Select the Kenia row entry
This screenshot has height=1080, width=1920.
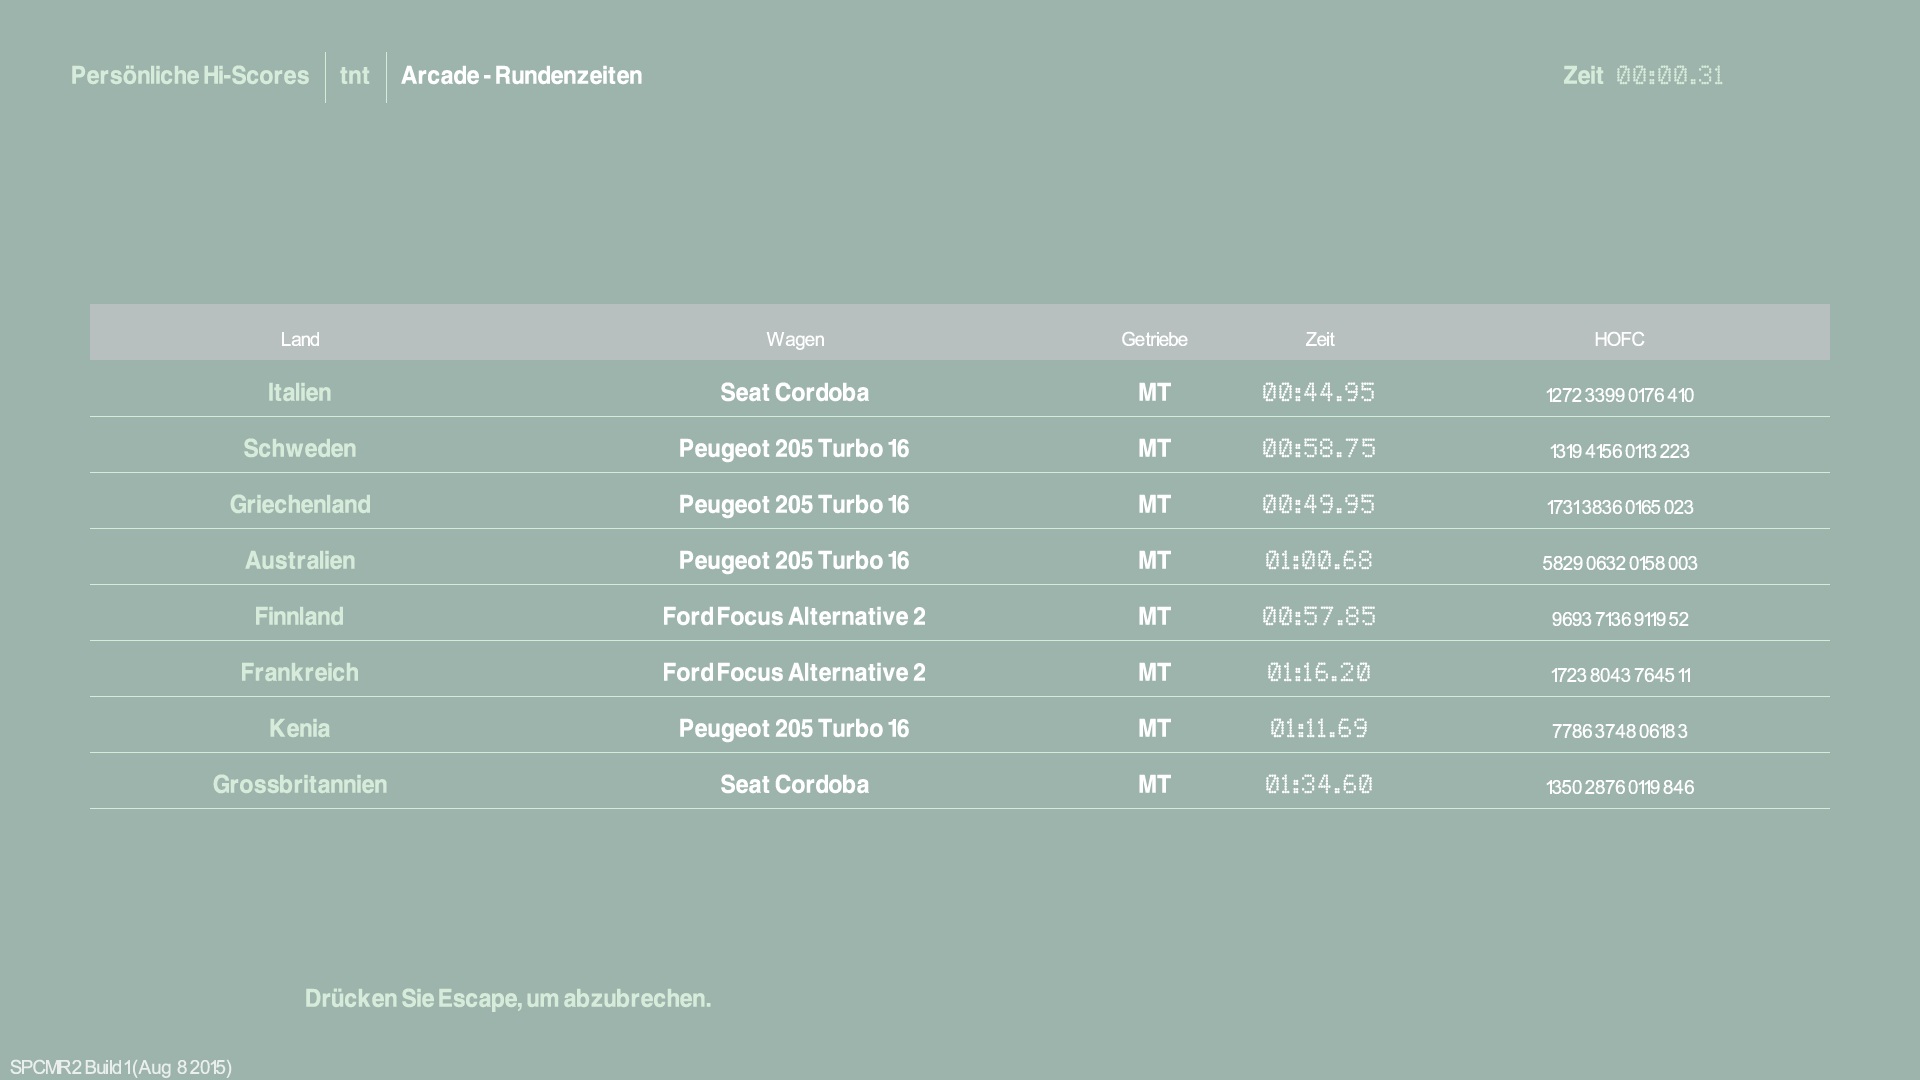(299, 728)
